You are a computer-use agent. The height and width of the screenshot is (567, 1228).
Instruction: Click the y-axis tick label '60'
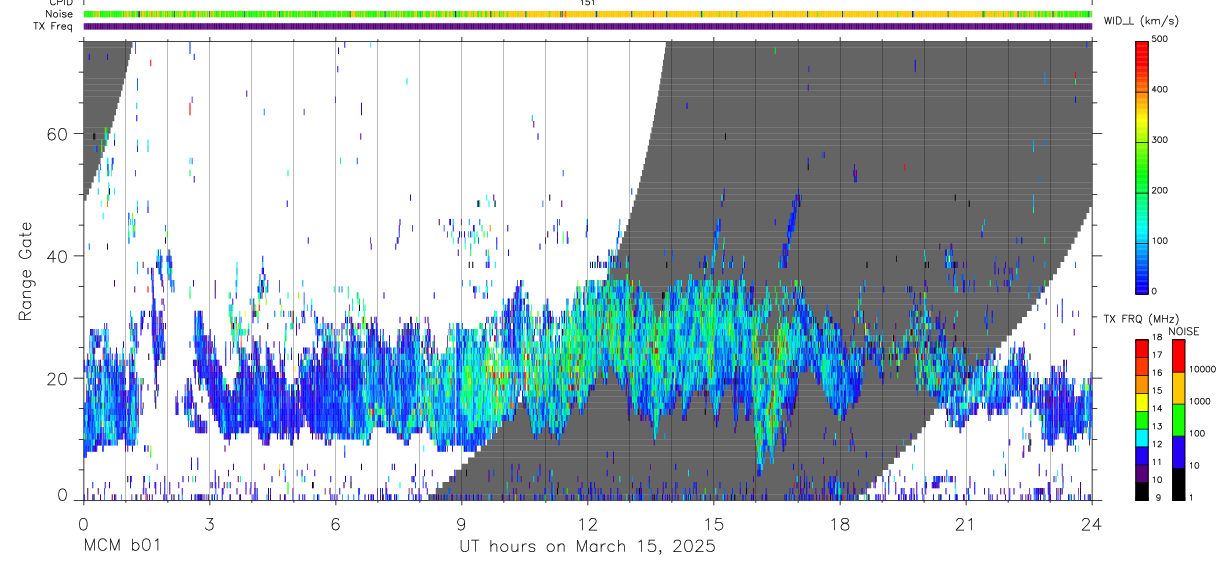click(x=58, y=133)
